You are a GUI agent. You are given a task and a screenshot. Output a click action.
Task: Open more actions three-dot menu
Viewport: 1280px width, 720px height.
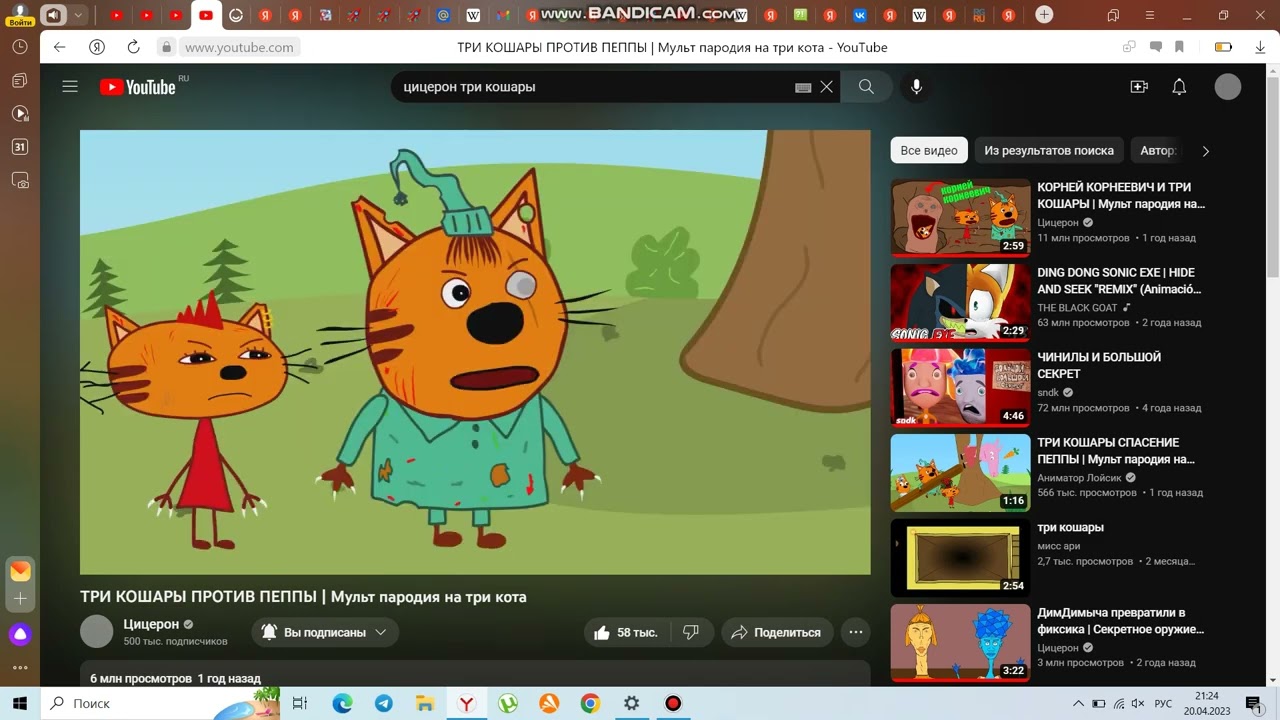point(855,632)
